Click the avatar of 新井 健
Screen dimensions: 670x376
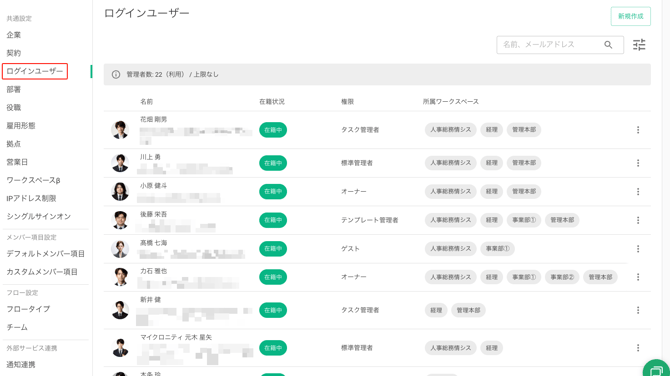[x=120, y=310]
